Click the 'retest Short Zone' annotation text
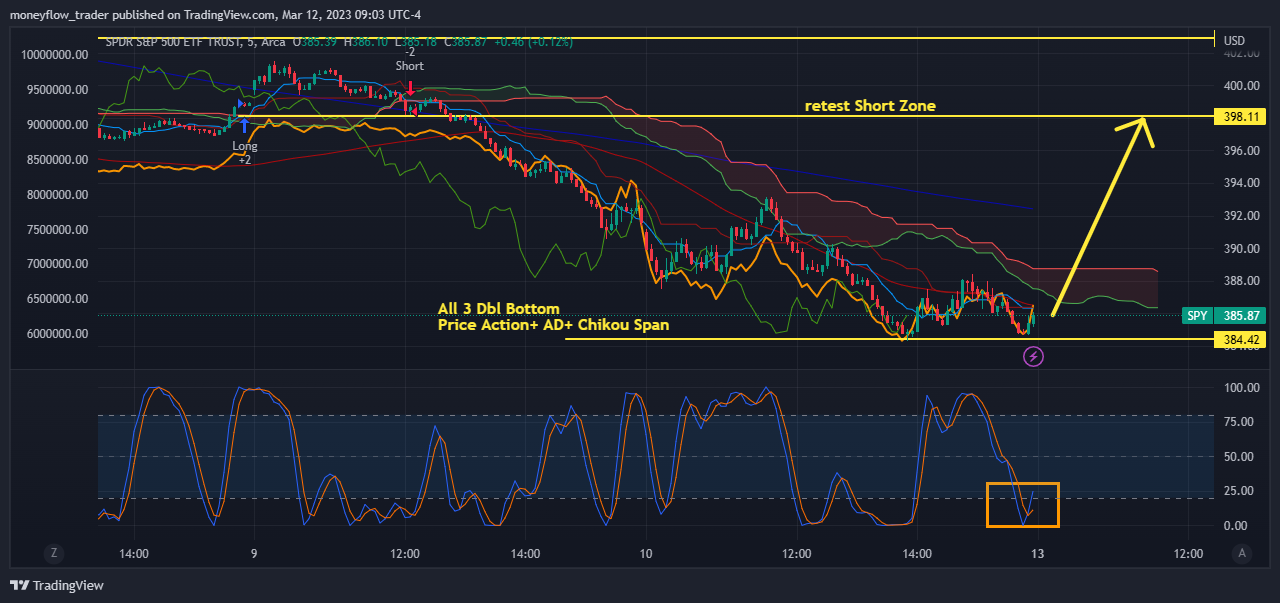Image resolution: width=1280 pixels, height=603 pixels. click(x=870, y=106)
